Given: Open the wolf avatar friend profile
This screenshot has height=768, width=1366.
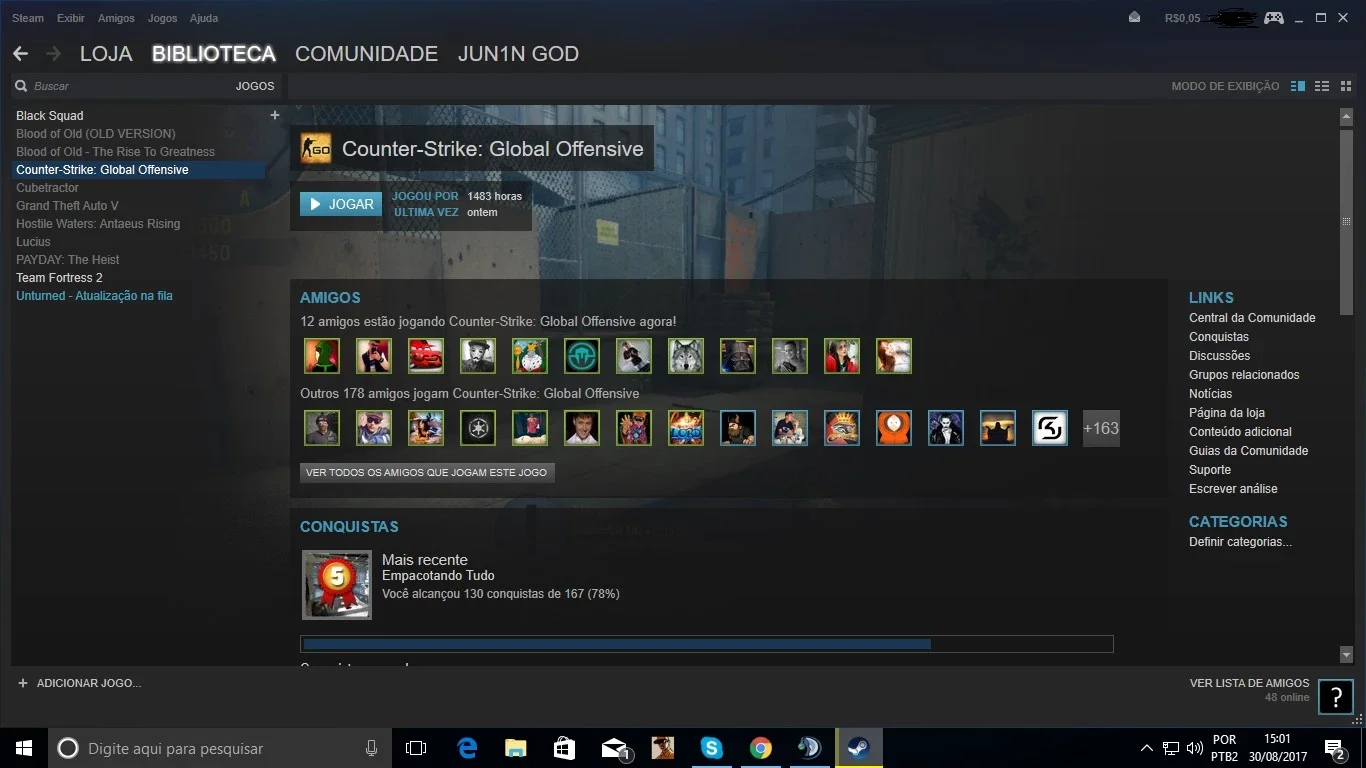Looking at the screenshot, I should pos(686,356).
